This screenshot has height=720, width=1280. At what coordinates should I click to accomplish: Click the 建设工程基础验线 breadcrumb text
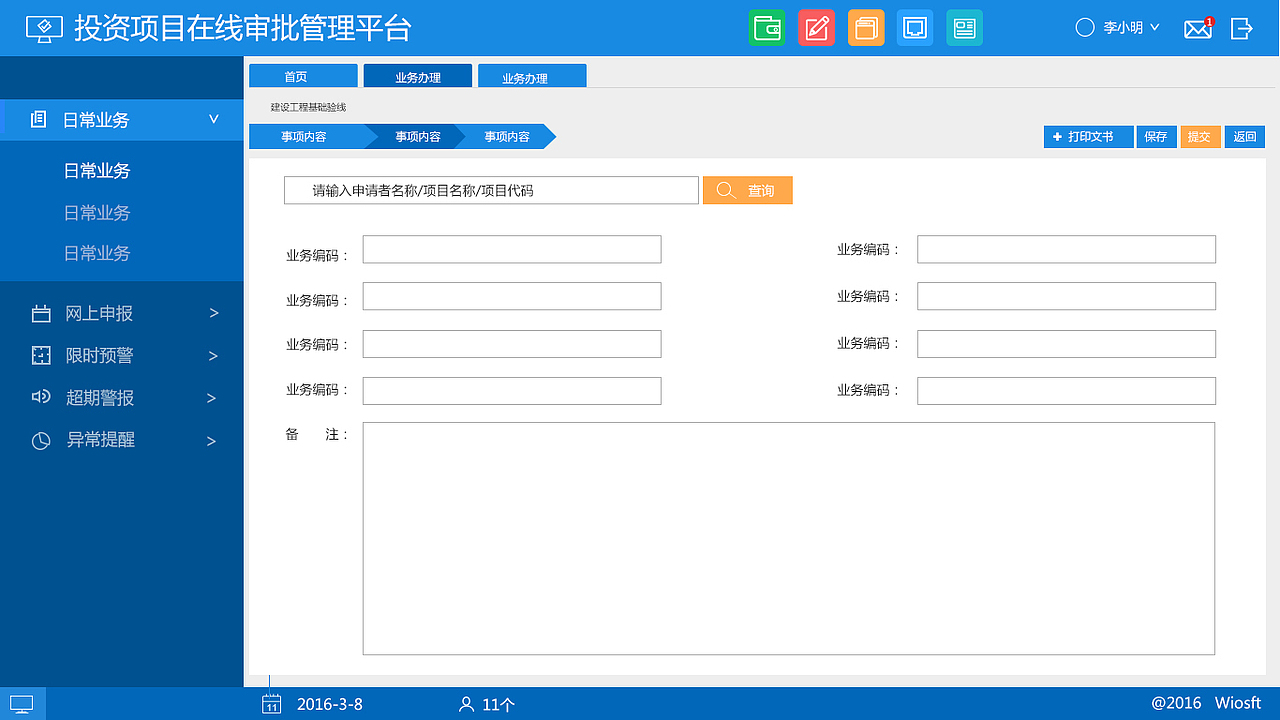tap(308, 107)
